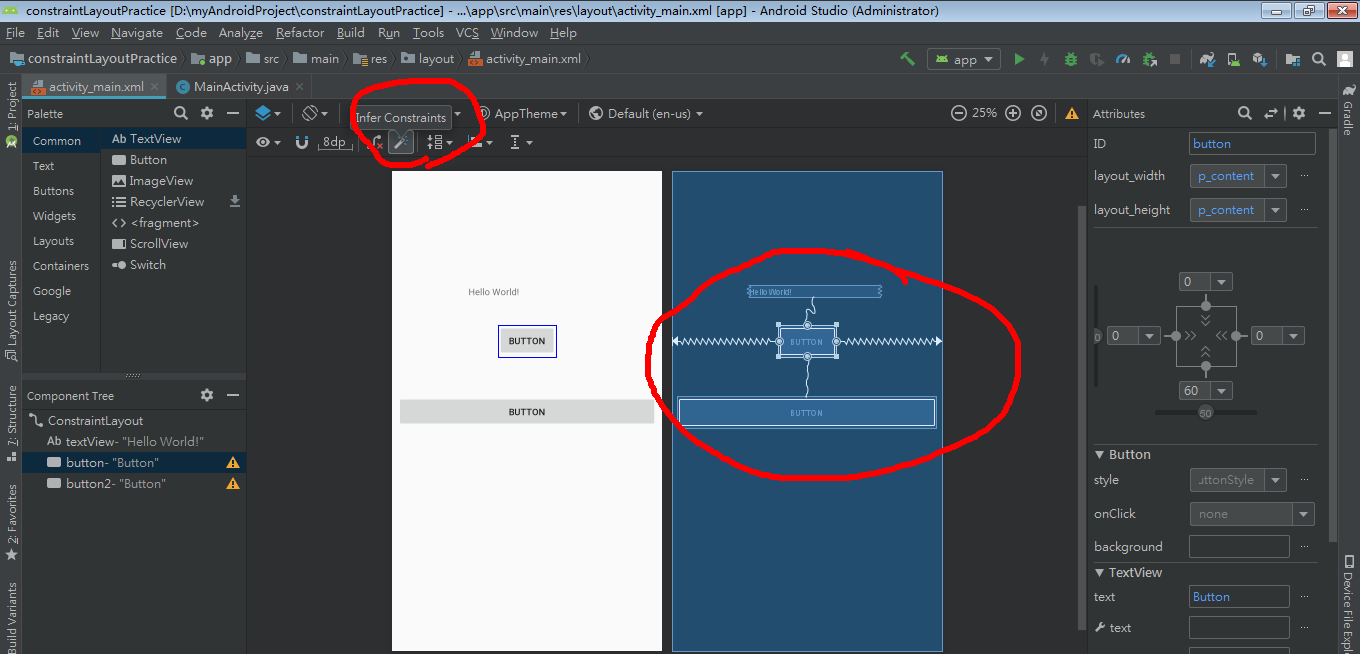This screenshot has width=1360, height=654.
Task: Open view options via eye icon
Action: coord(263,142)
